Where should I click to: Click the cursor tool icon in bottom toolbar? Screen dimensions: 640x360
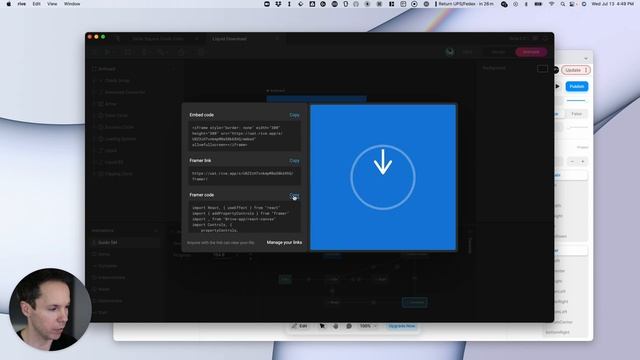click(322, 326)
